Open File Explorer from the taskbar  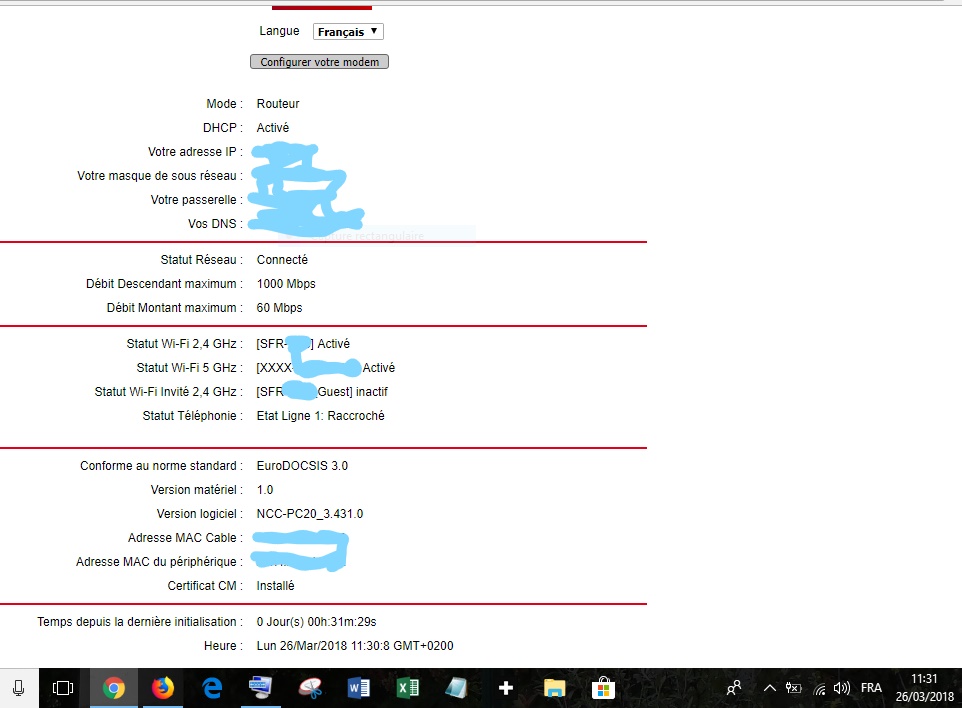click(x=555, y=688)
